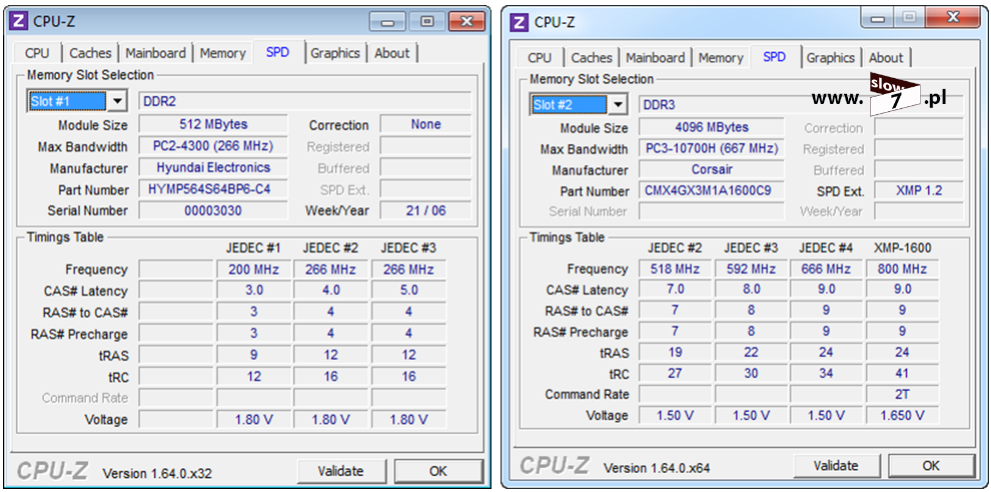991x492 pixels.
Task: Open Memory tab in left window
Action: [222, 53]
